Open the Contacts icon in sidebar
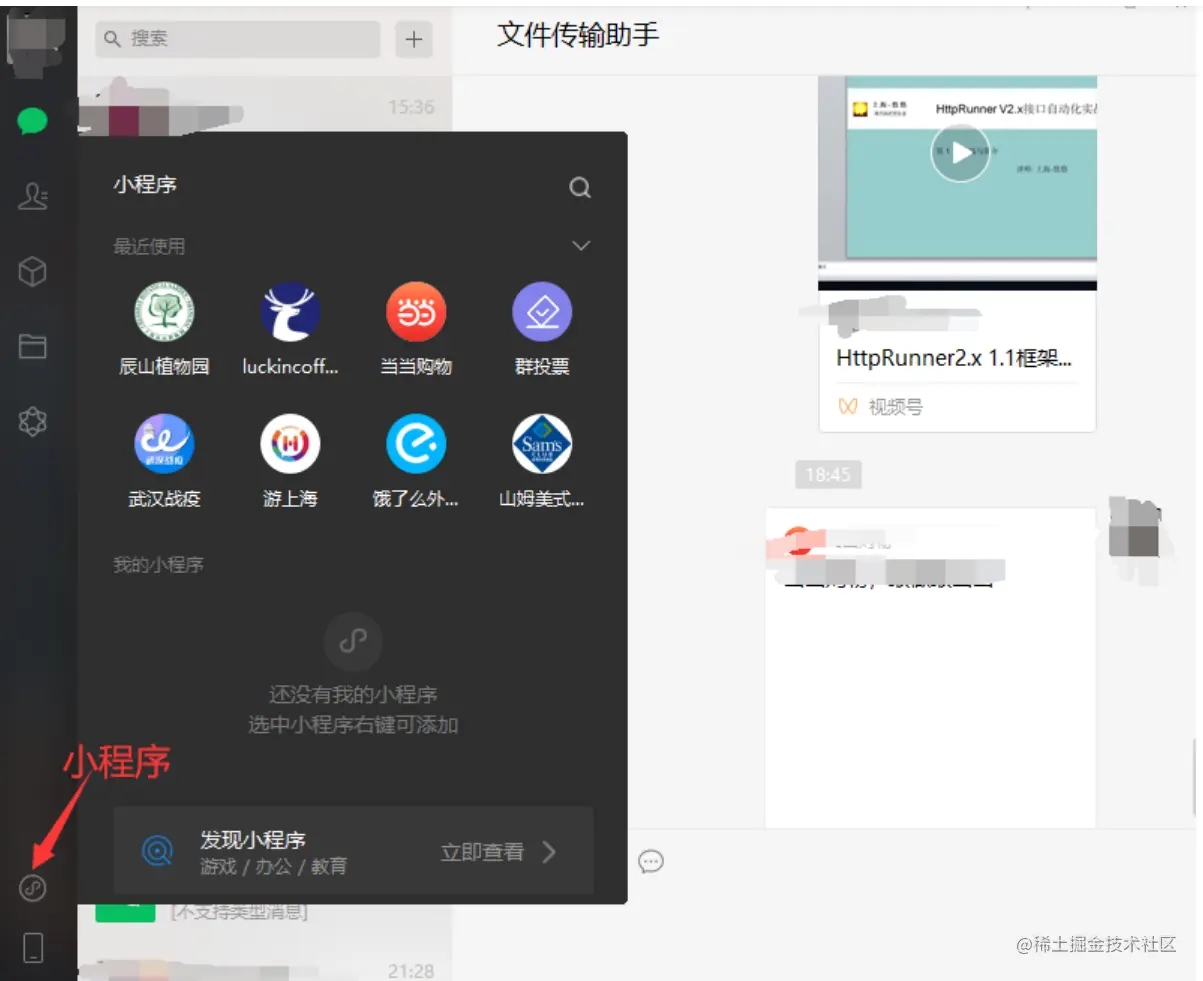This screenshot has width=1203, height=981. (33, 196)
